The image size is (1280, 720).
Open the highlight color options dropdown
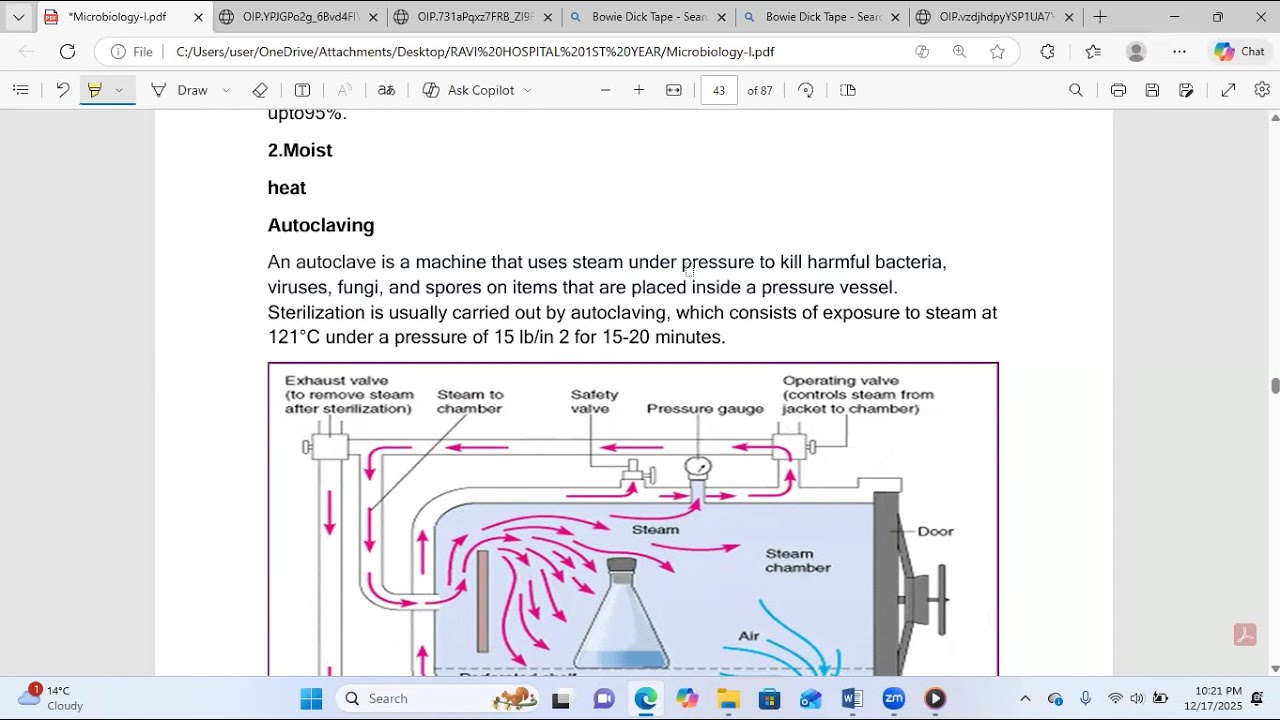119,90
